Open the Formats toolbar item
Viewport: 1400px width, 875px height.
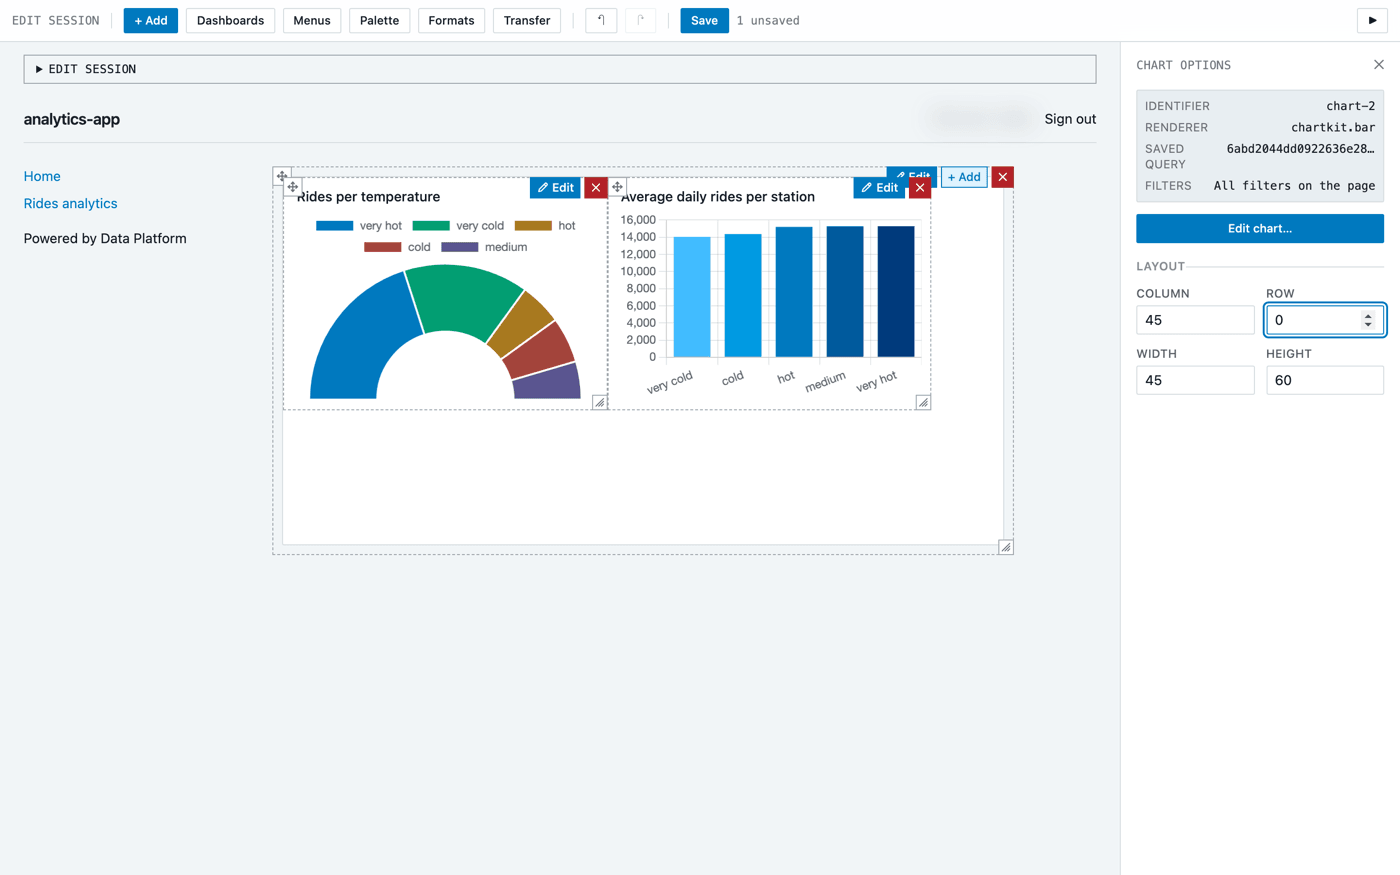pyautogui.click(x=451, y=20)
